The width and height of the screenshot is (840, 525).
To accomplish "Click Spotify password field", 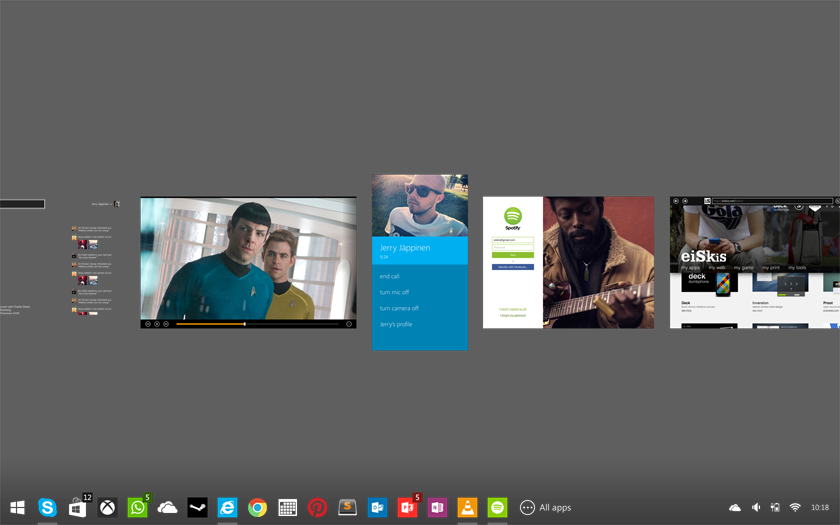I will [513, 248].
